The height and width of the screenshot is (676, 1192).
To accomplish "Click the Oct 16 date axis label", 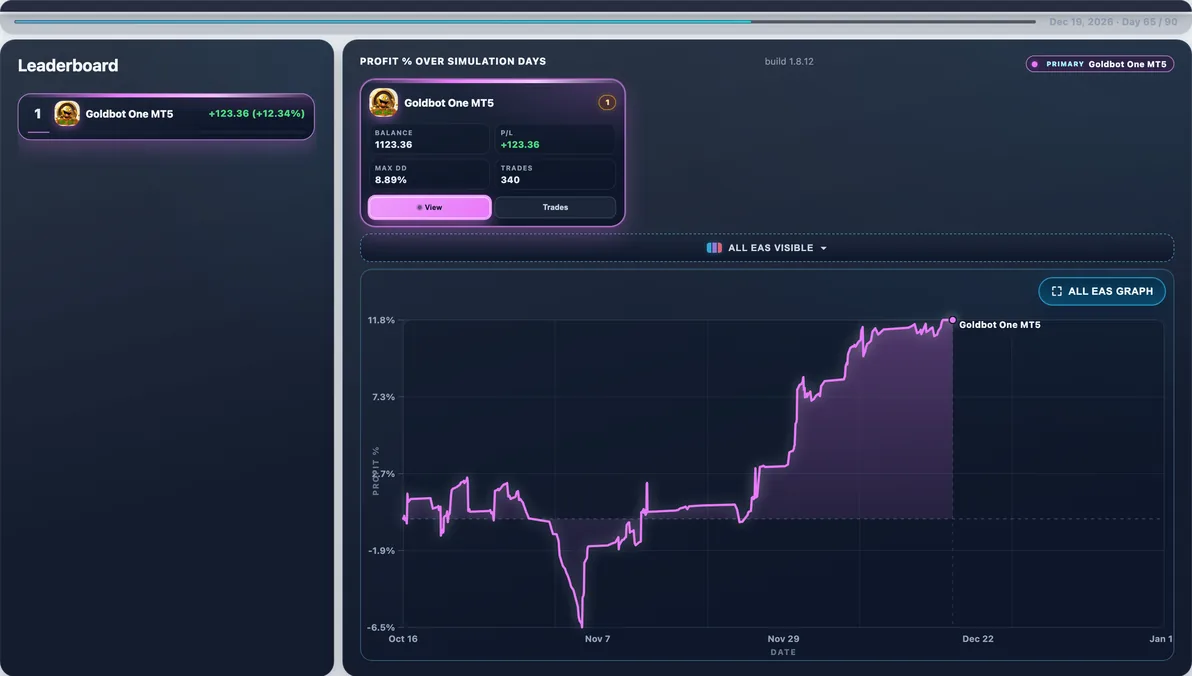I will (x=403, y=639).
